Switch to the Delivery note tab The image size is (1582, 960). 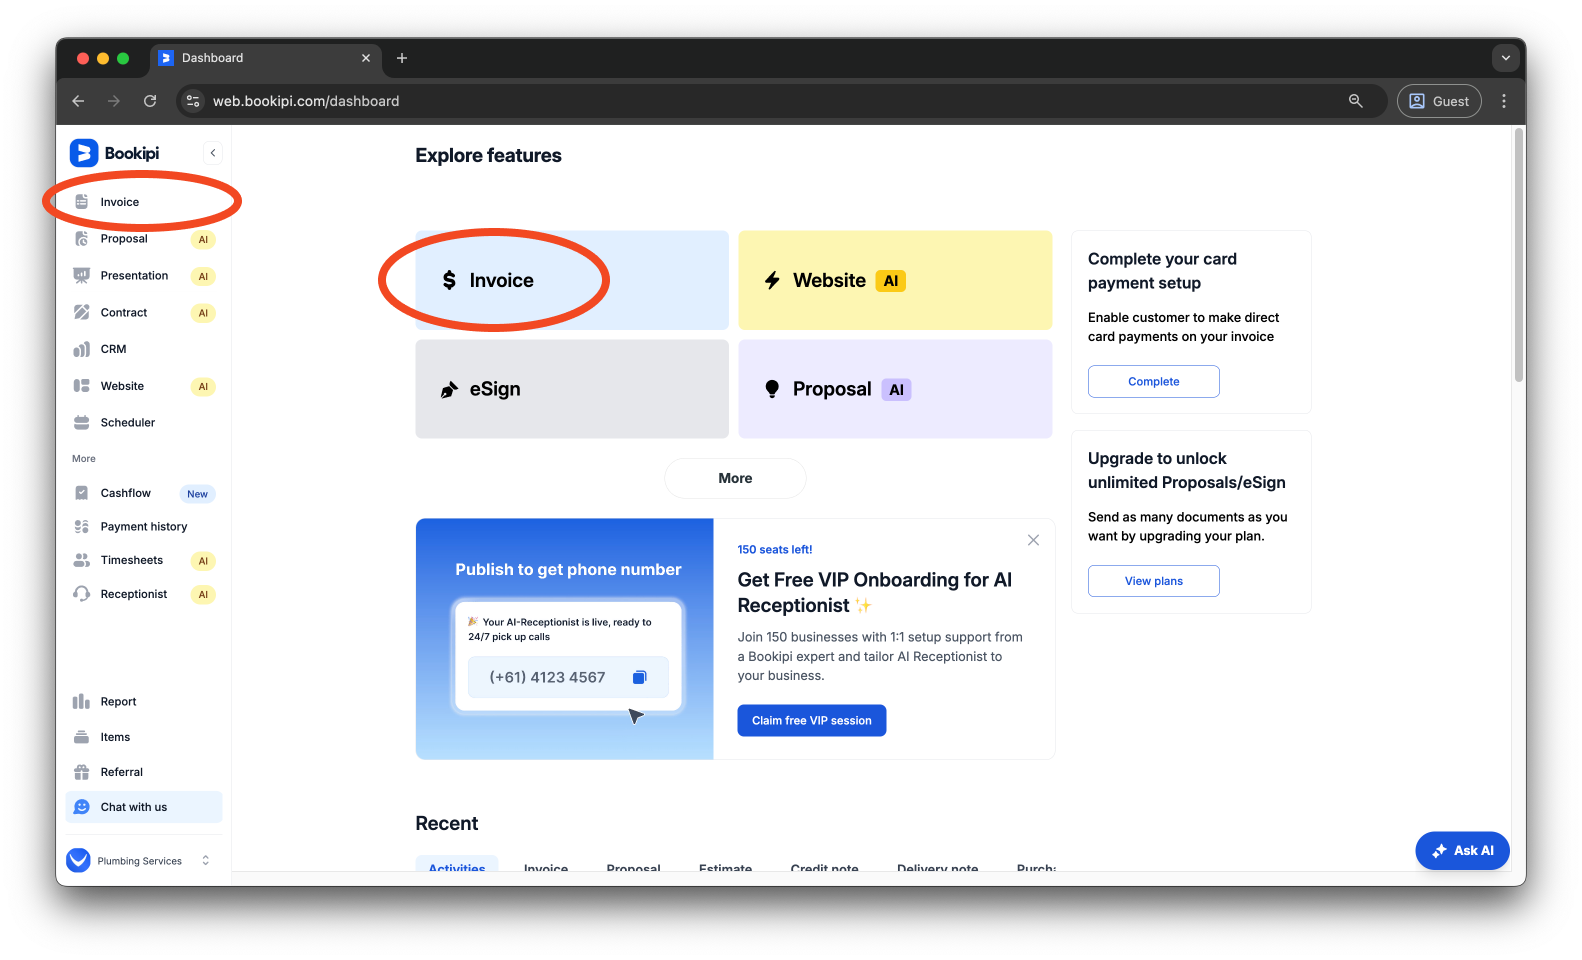point(938,868)
